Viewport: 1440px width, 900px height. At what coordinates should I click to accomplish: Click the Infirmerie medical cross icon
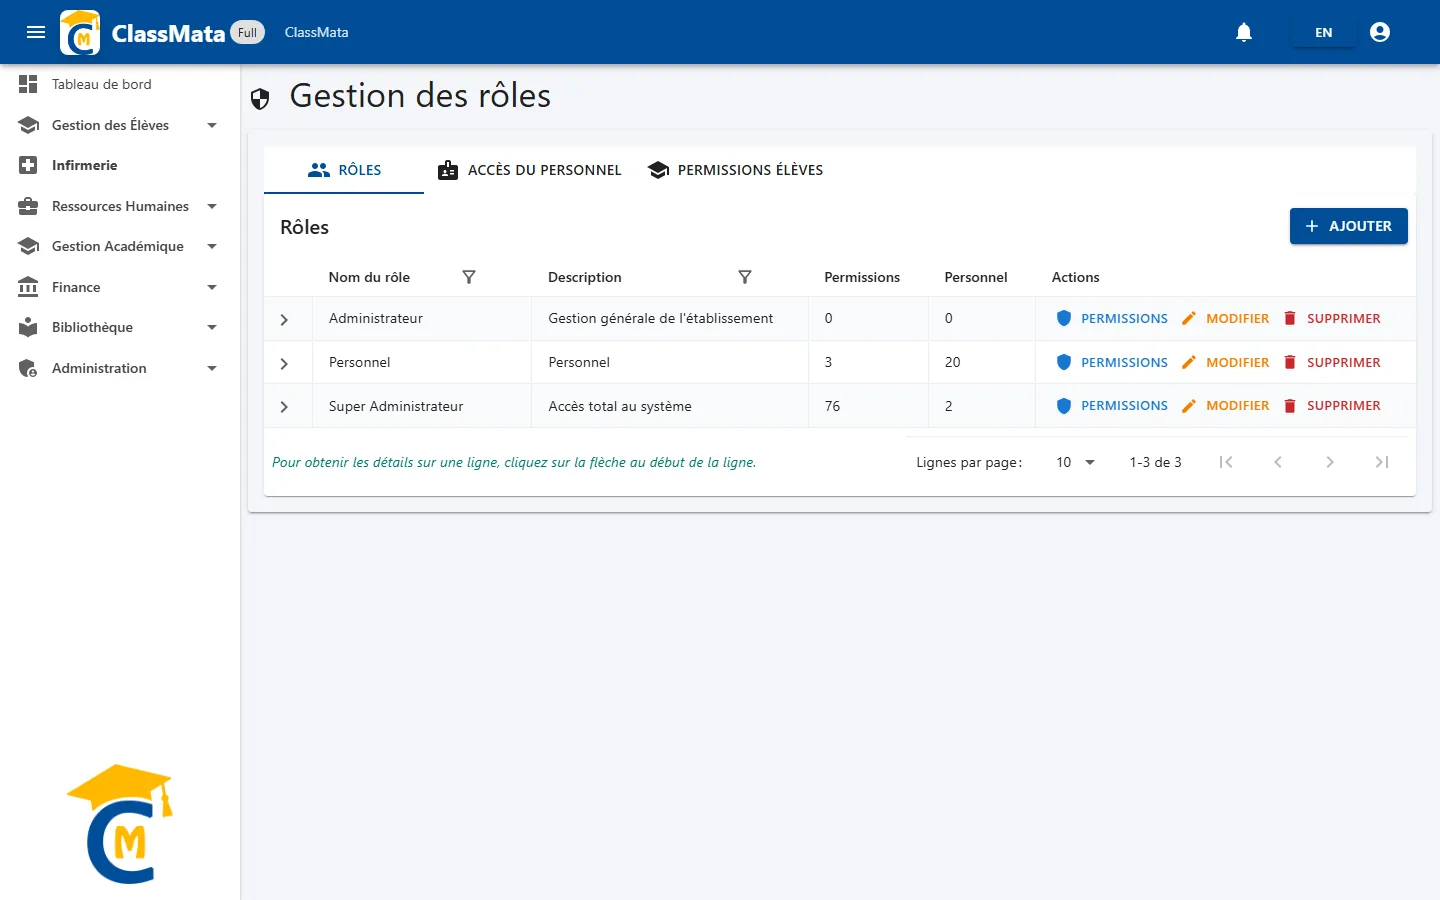pyautogui.click(x=28, y=165)
